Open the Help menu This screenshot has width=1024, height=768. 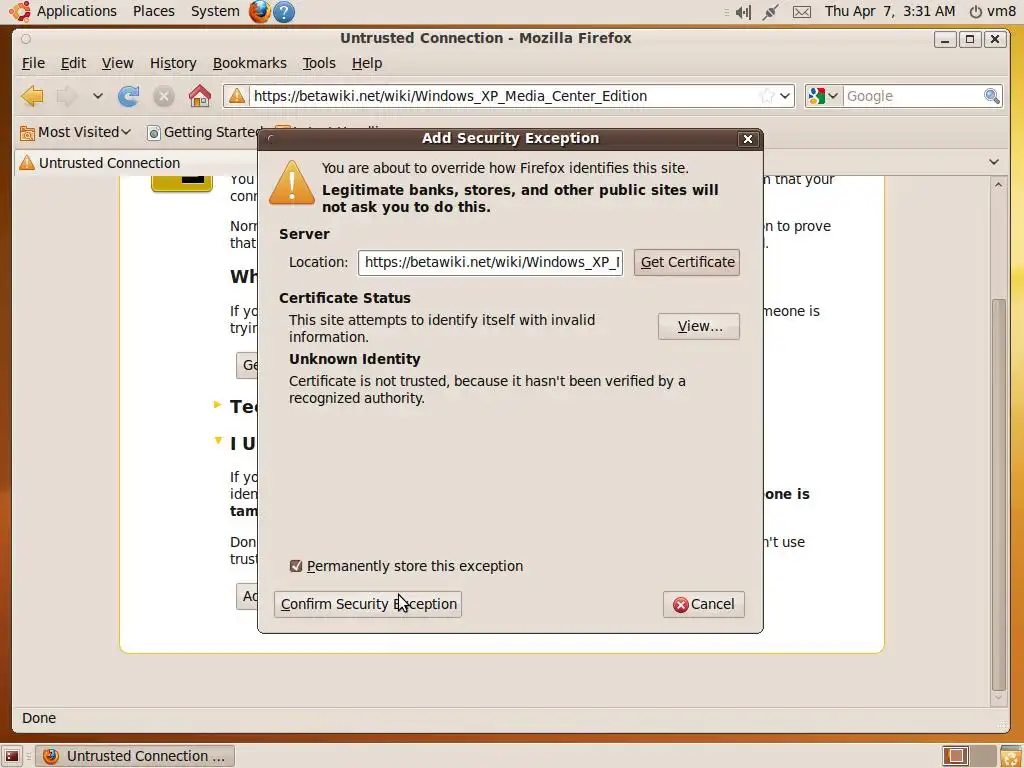pyautogui.click(x=367, y=63)
